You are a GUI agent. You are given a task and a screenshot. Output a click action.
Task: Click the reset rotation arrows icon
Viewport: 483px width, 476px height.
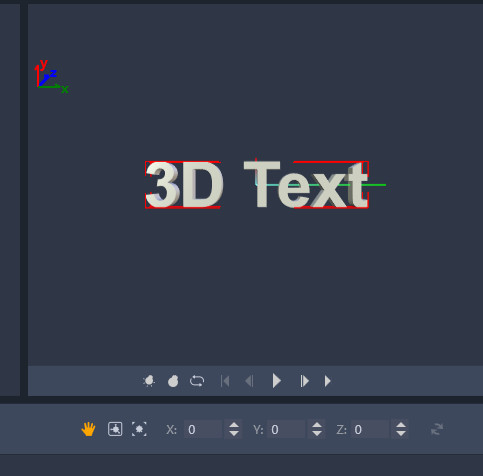[437, 429]
